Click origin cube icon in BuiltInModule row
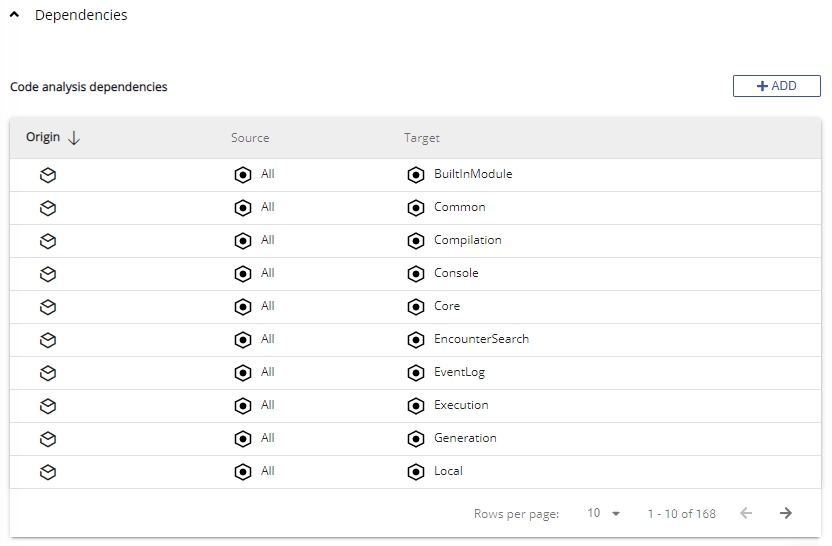This screenshot has width=832, height=546. point(48,175)
